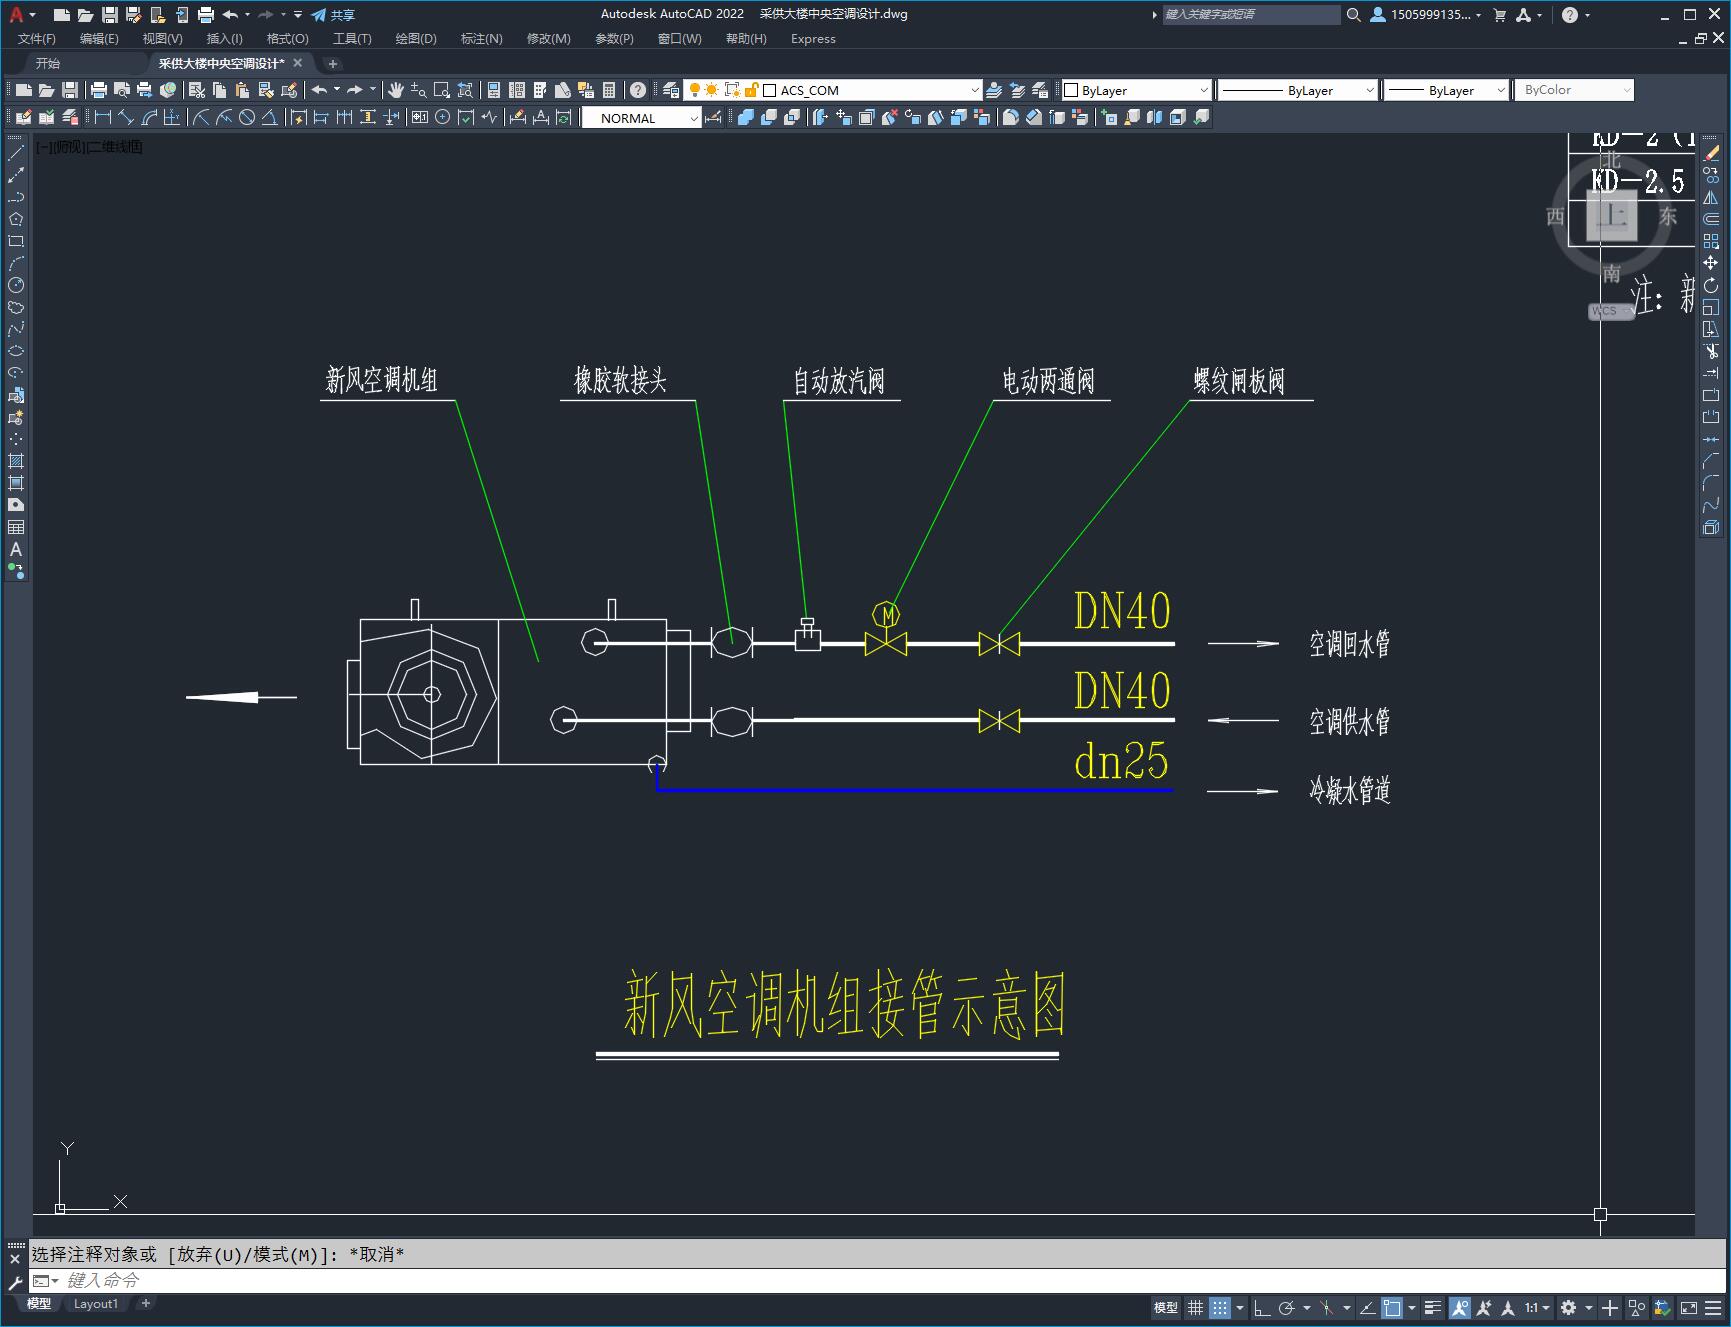
Task: Click the ViewCube top face 上
Action: pos(1612,216)
